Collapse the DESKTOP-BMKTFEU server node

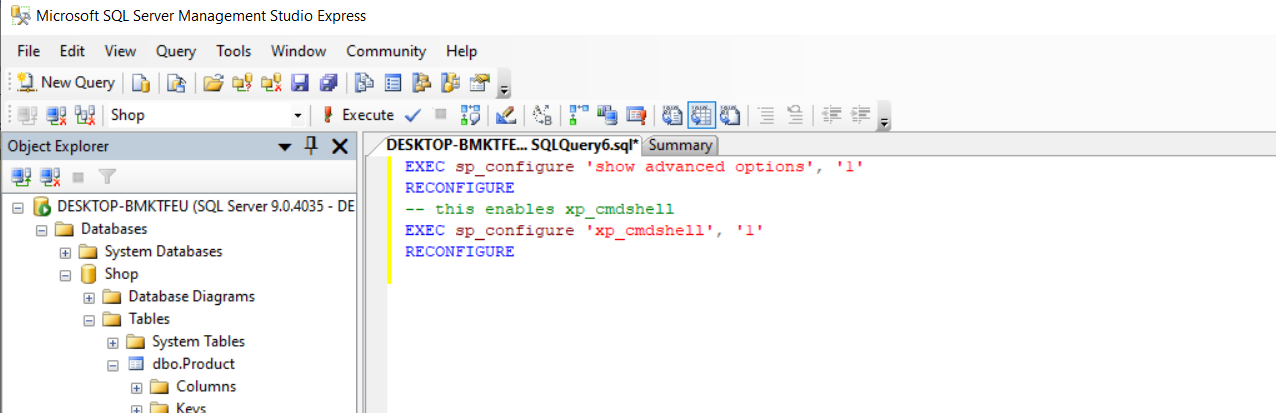18,207
